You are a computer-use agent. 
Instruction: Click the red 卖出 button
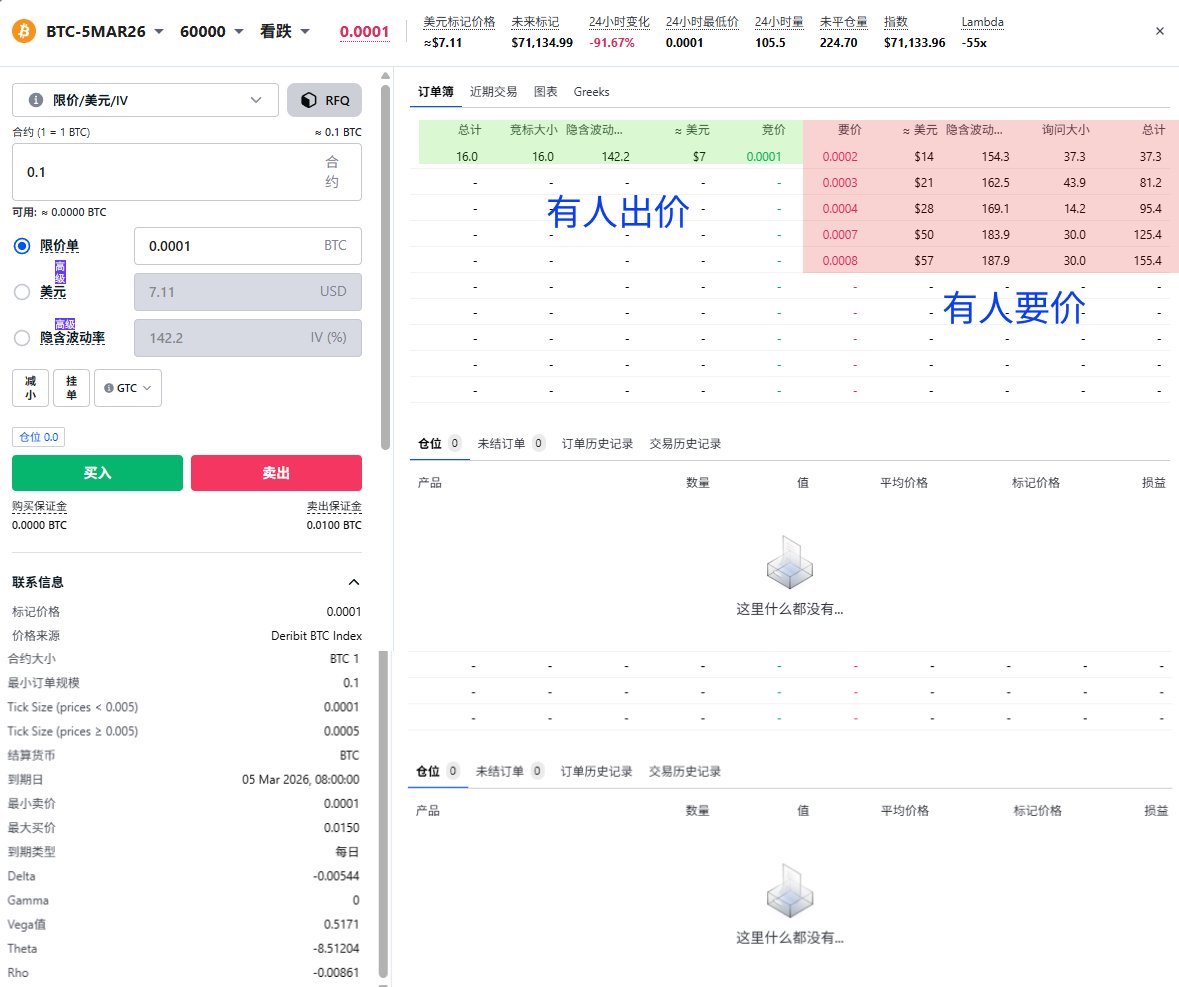coord(276,473)
